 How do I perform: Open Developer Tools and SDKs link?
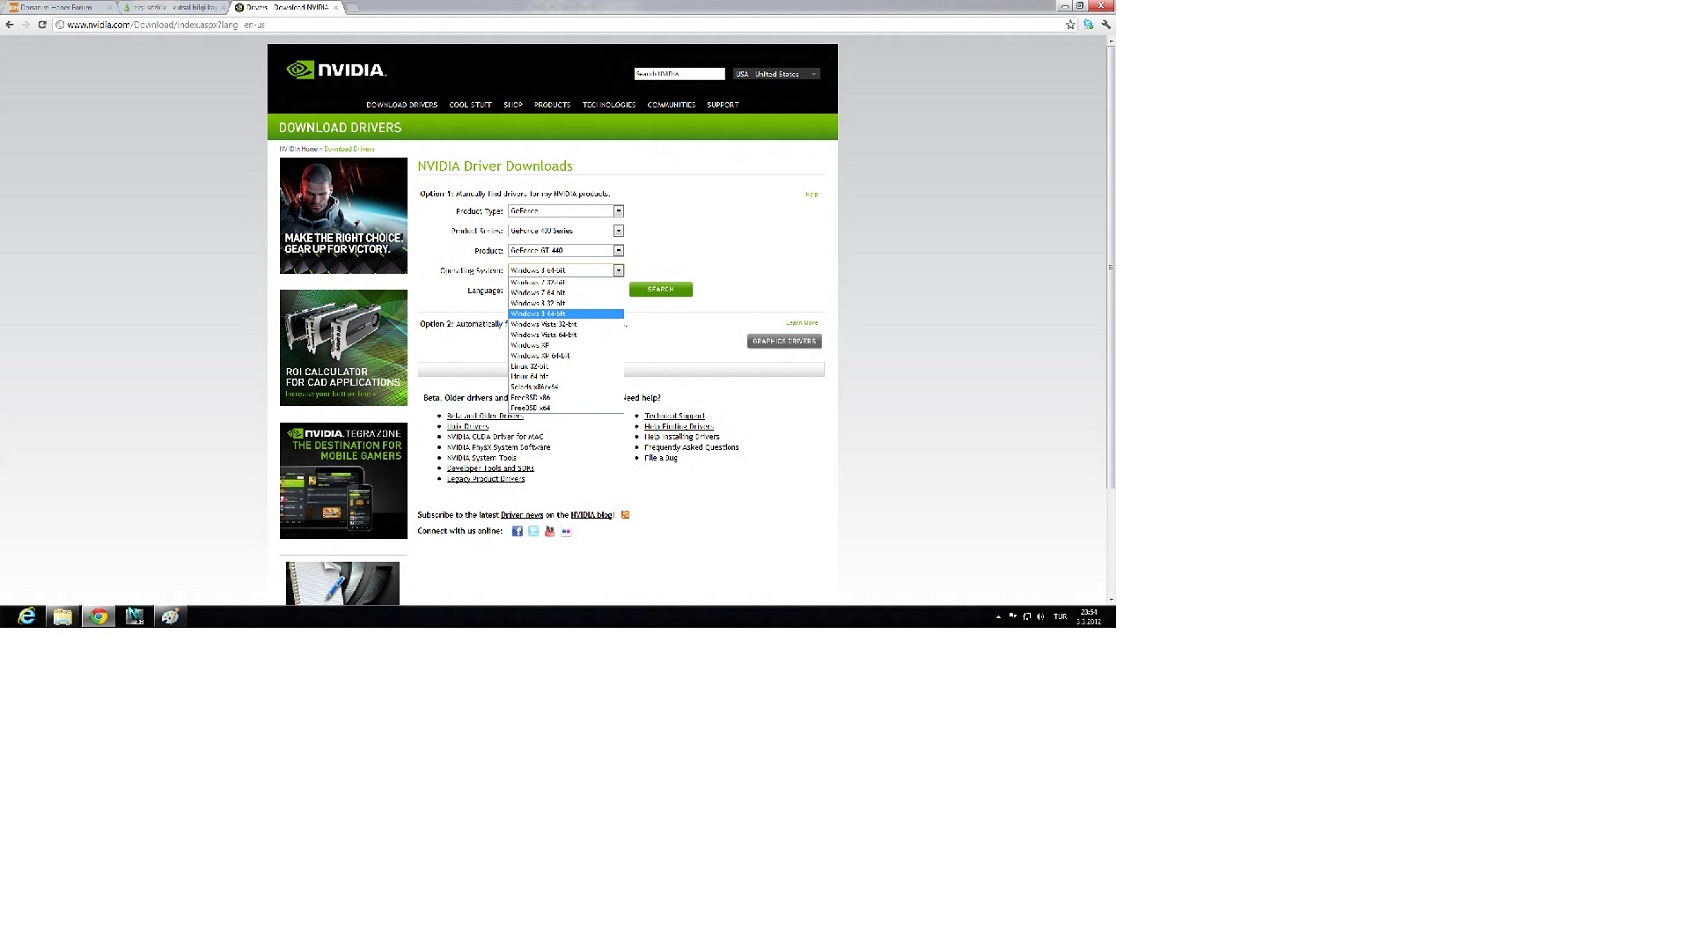tap(490, 469)
